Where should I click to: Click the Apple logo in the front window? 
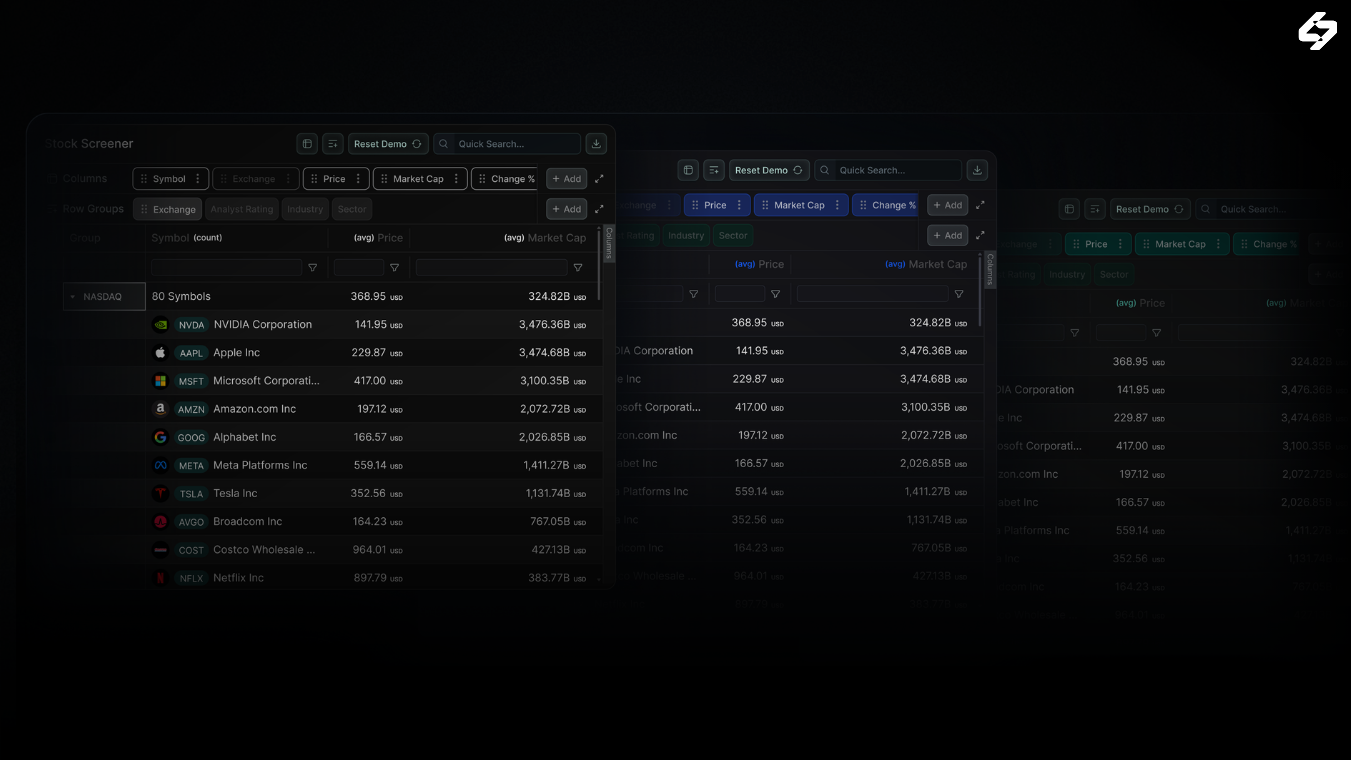[x=160, y=353]
